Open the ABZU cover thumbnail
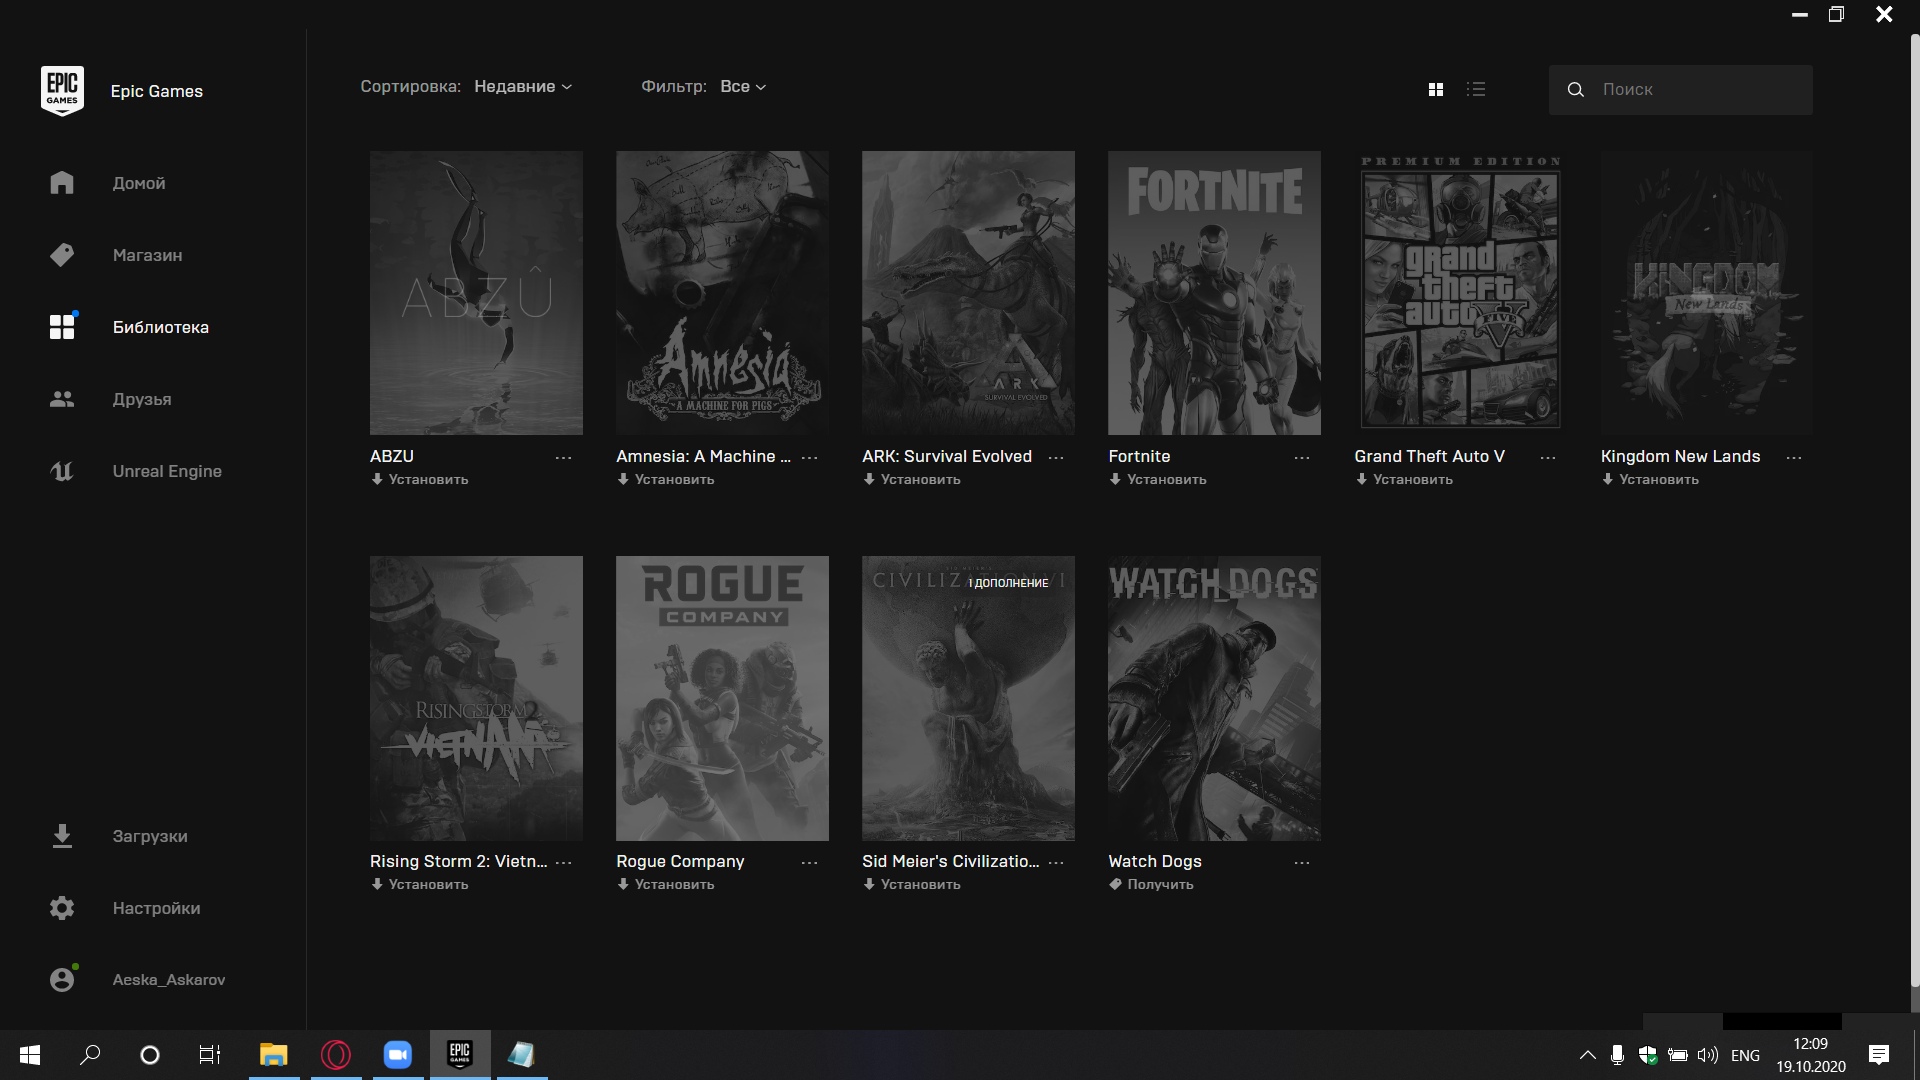This screenshot has width=1920, height=1080. pyautogui.click(x=476, y=293)
